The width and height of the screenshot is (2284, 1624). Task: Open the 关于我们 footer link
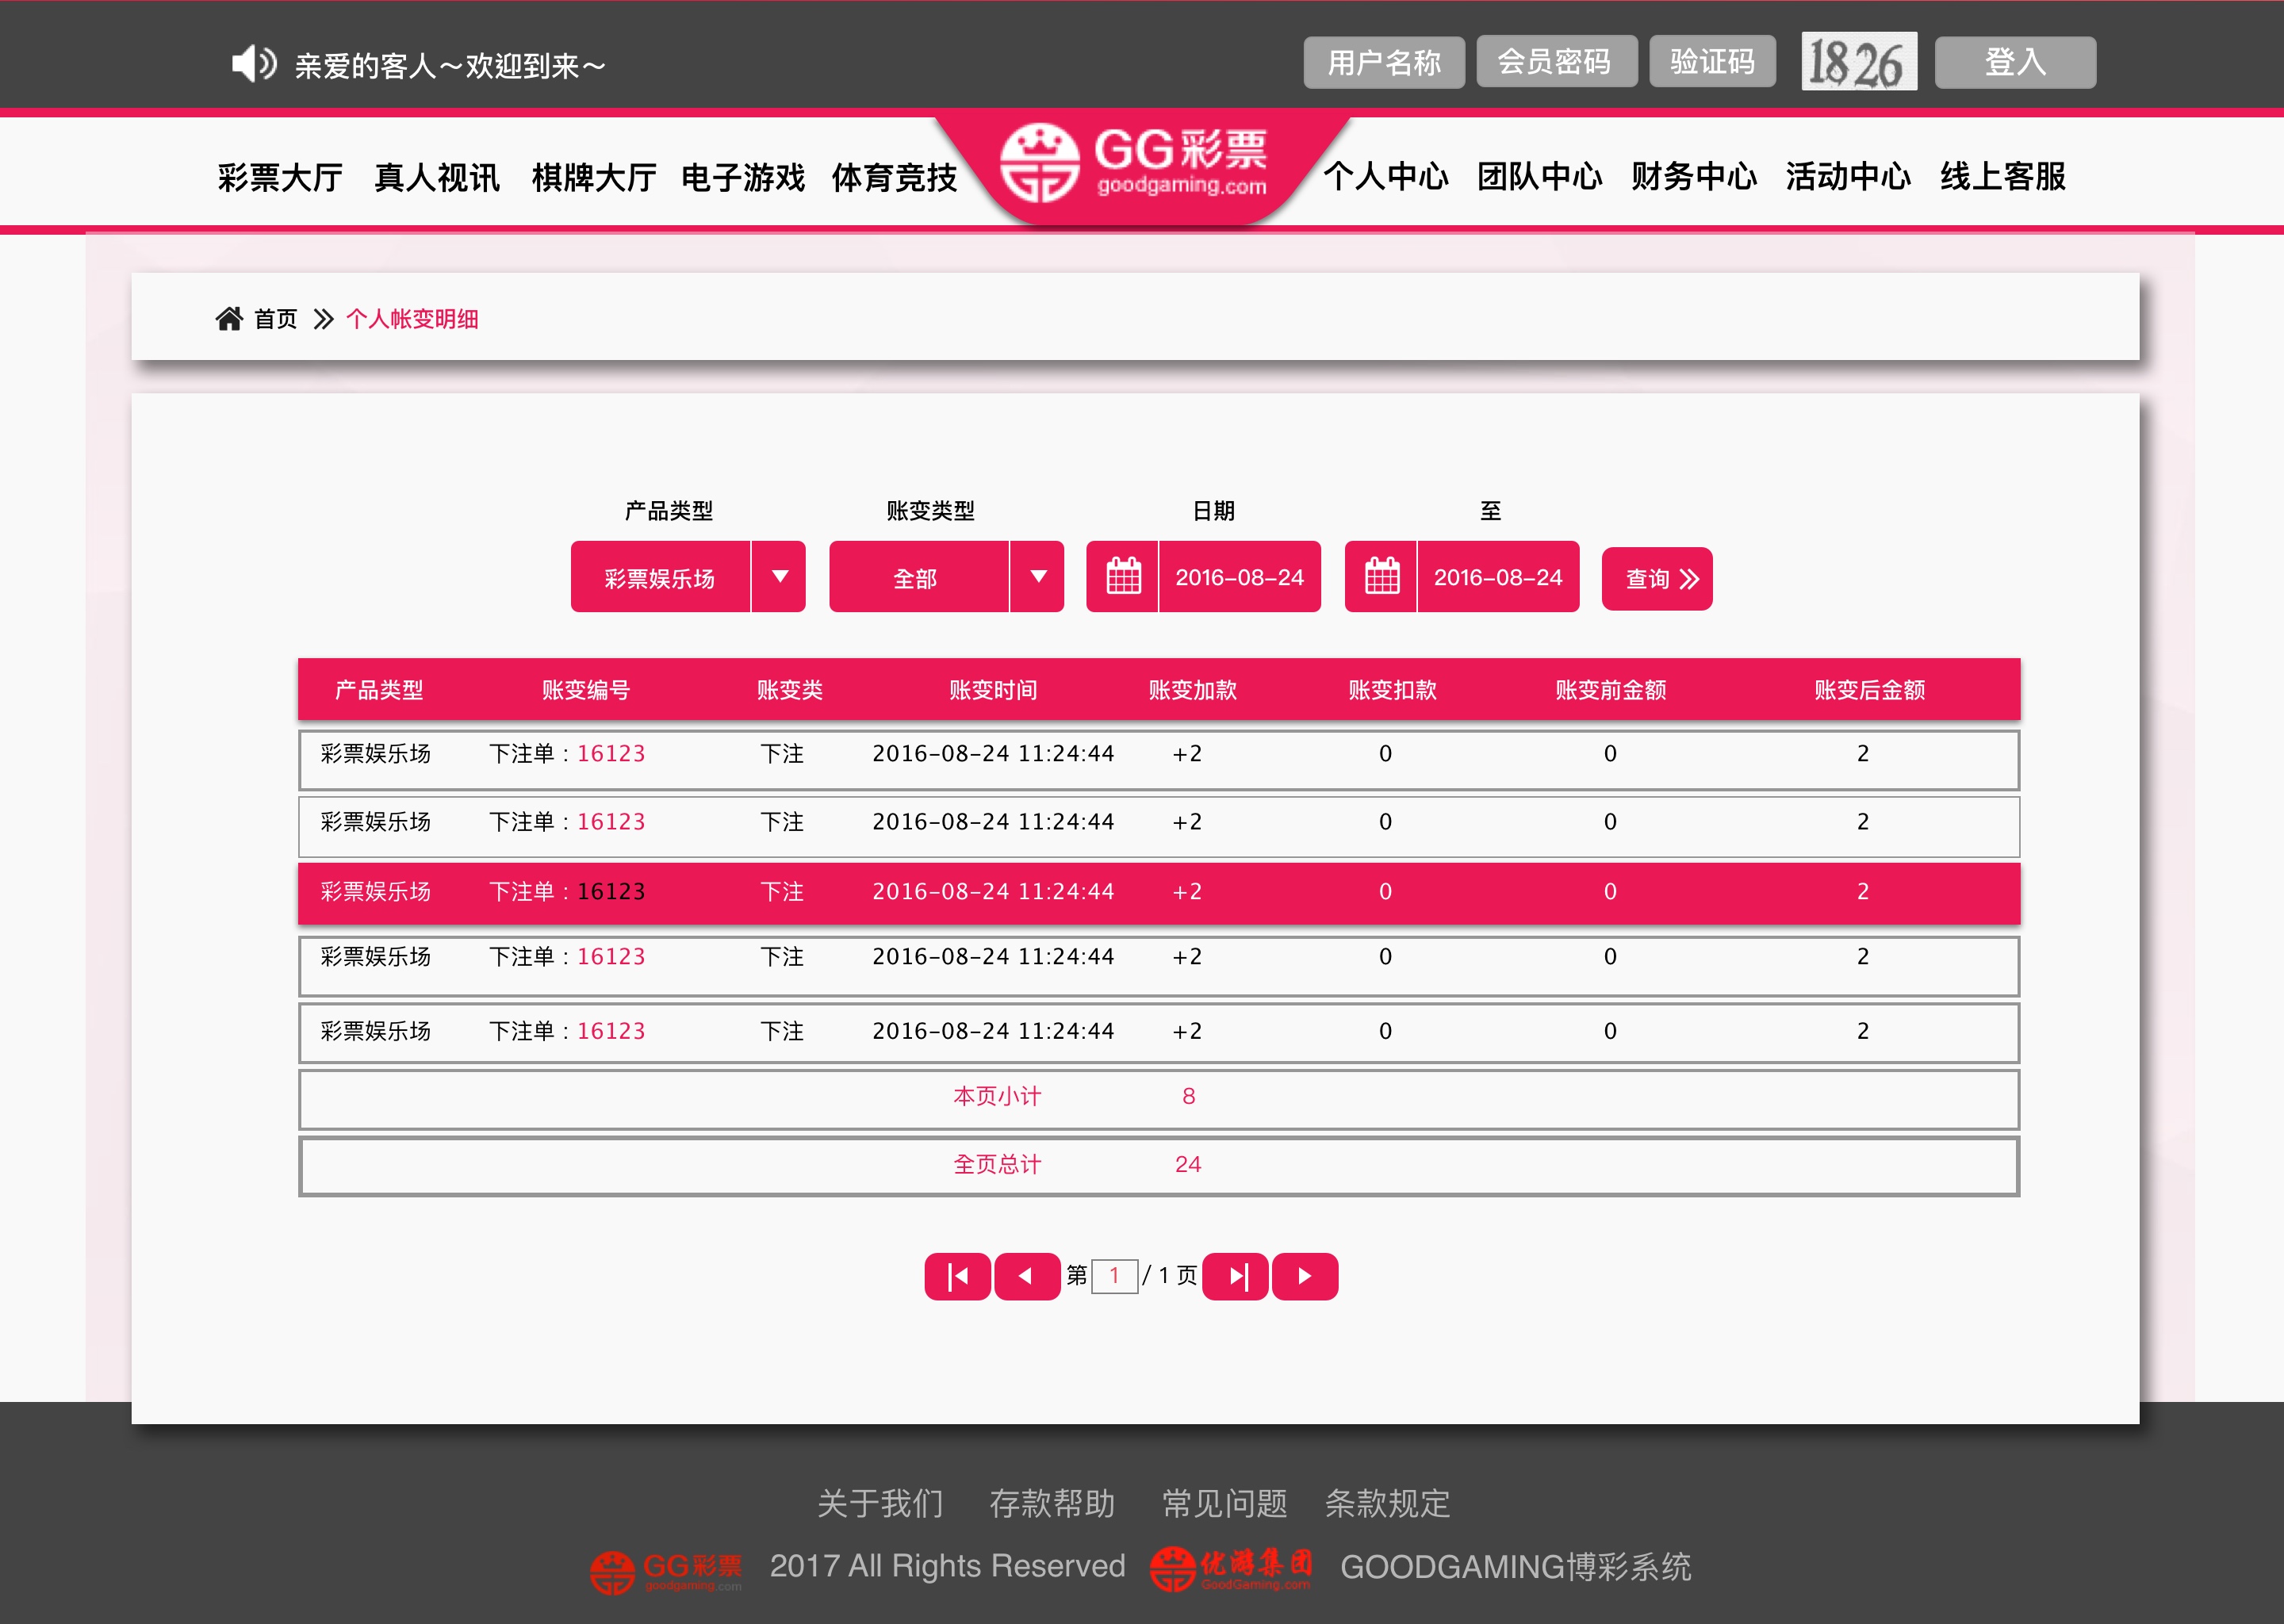point(880,1503)
